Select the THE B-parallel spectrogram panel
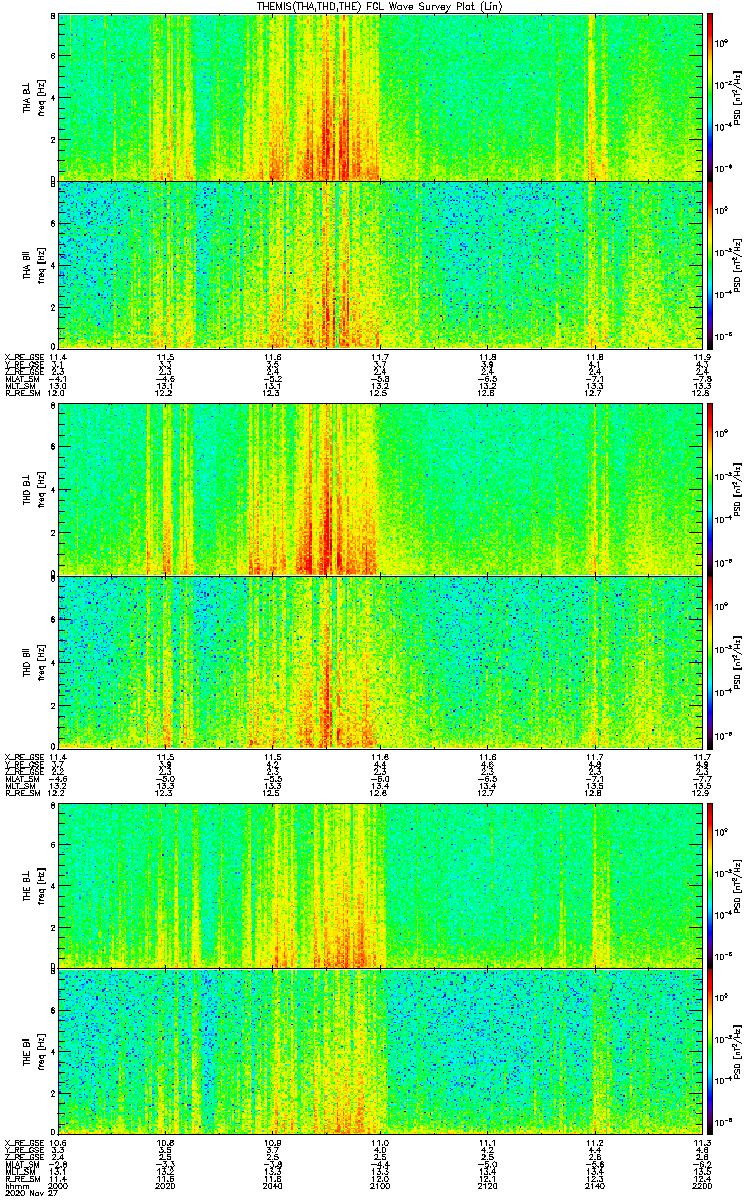 (x=380, y=1050)
